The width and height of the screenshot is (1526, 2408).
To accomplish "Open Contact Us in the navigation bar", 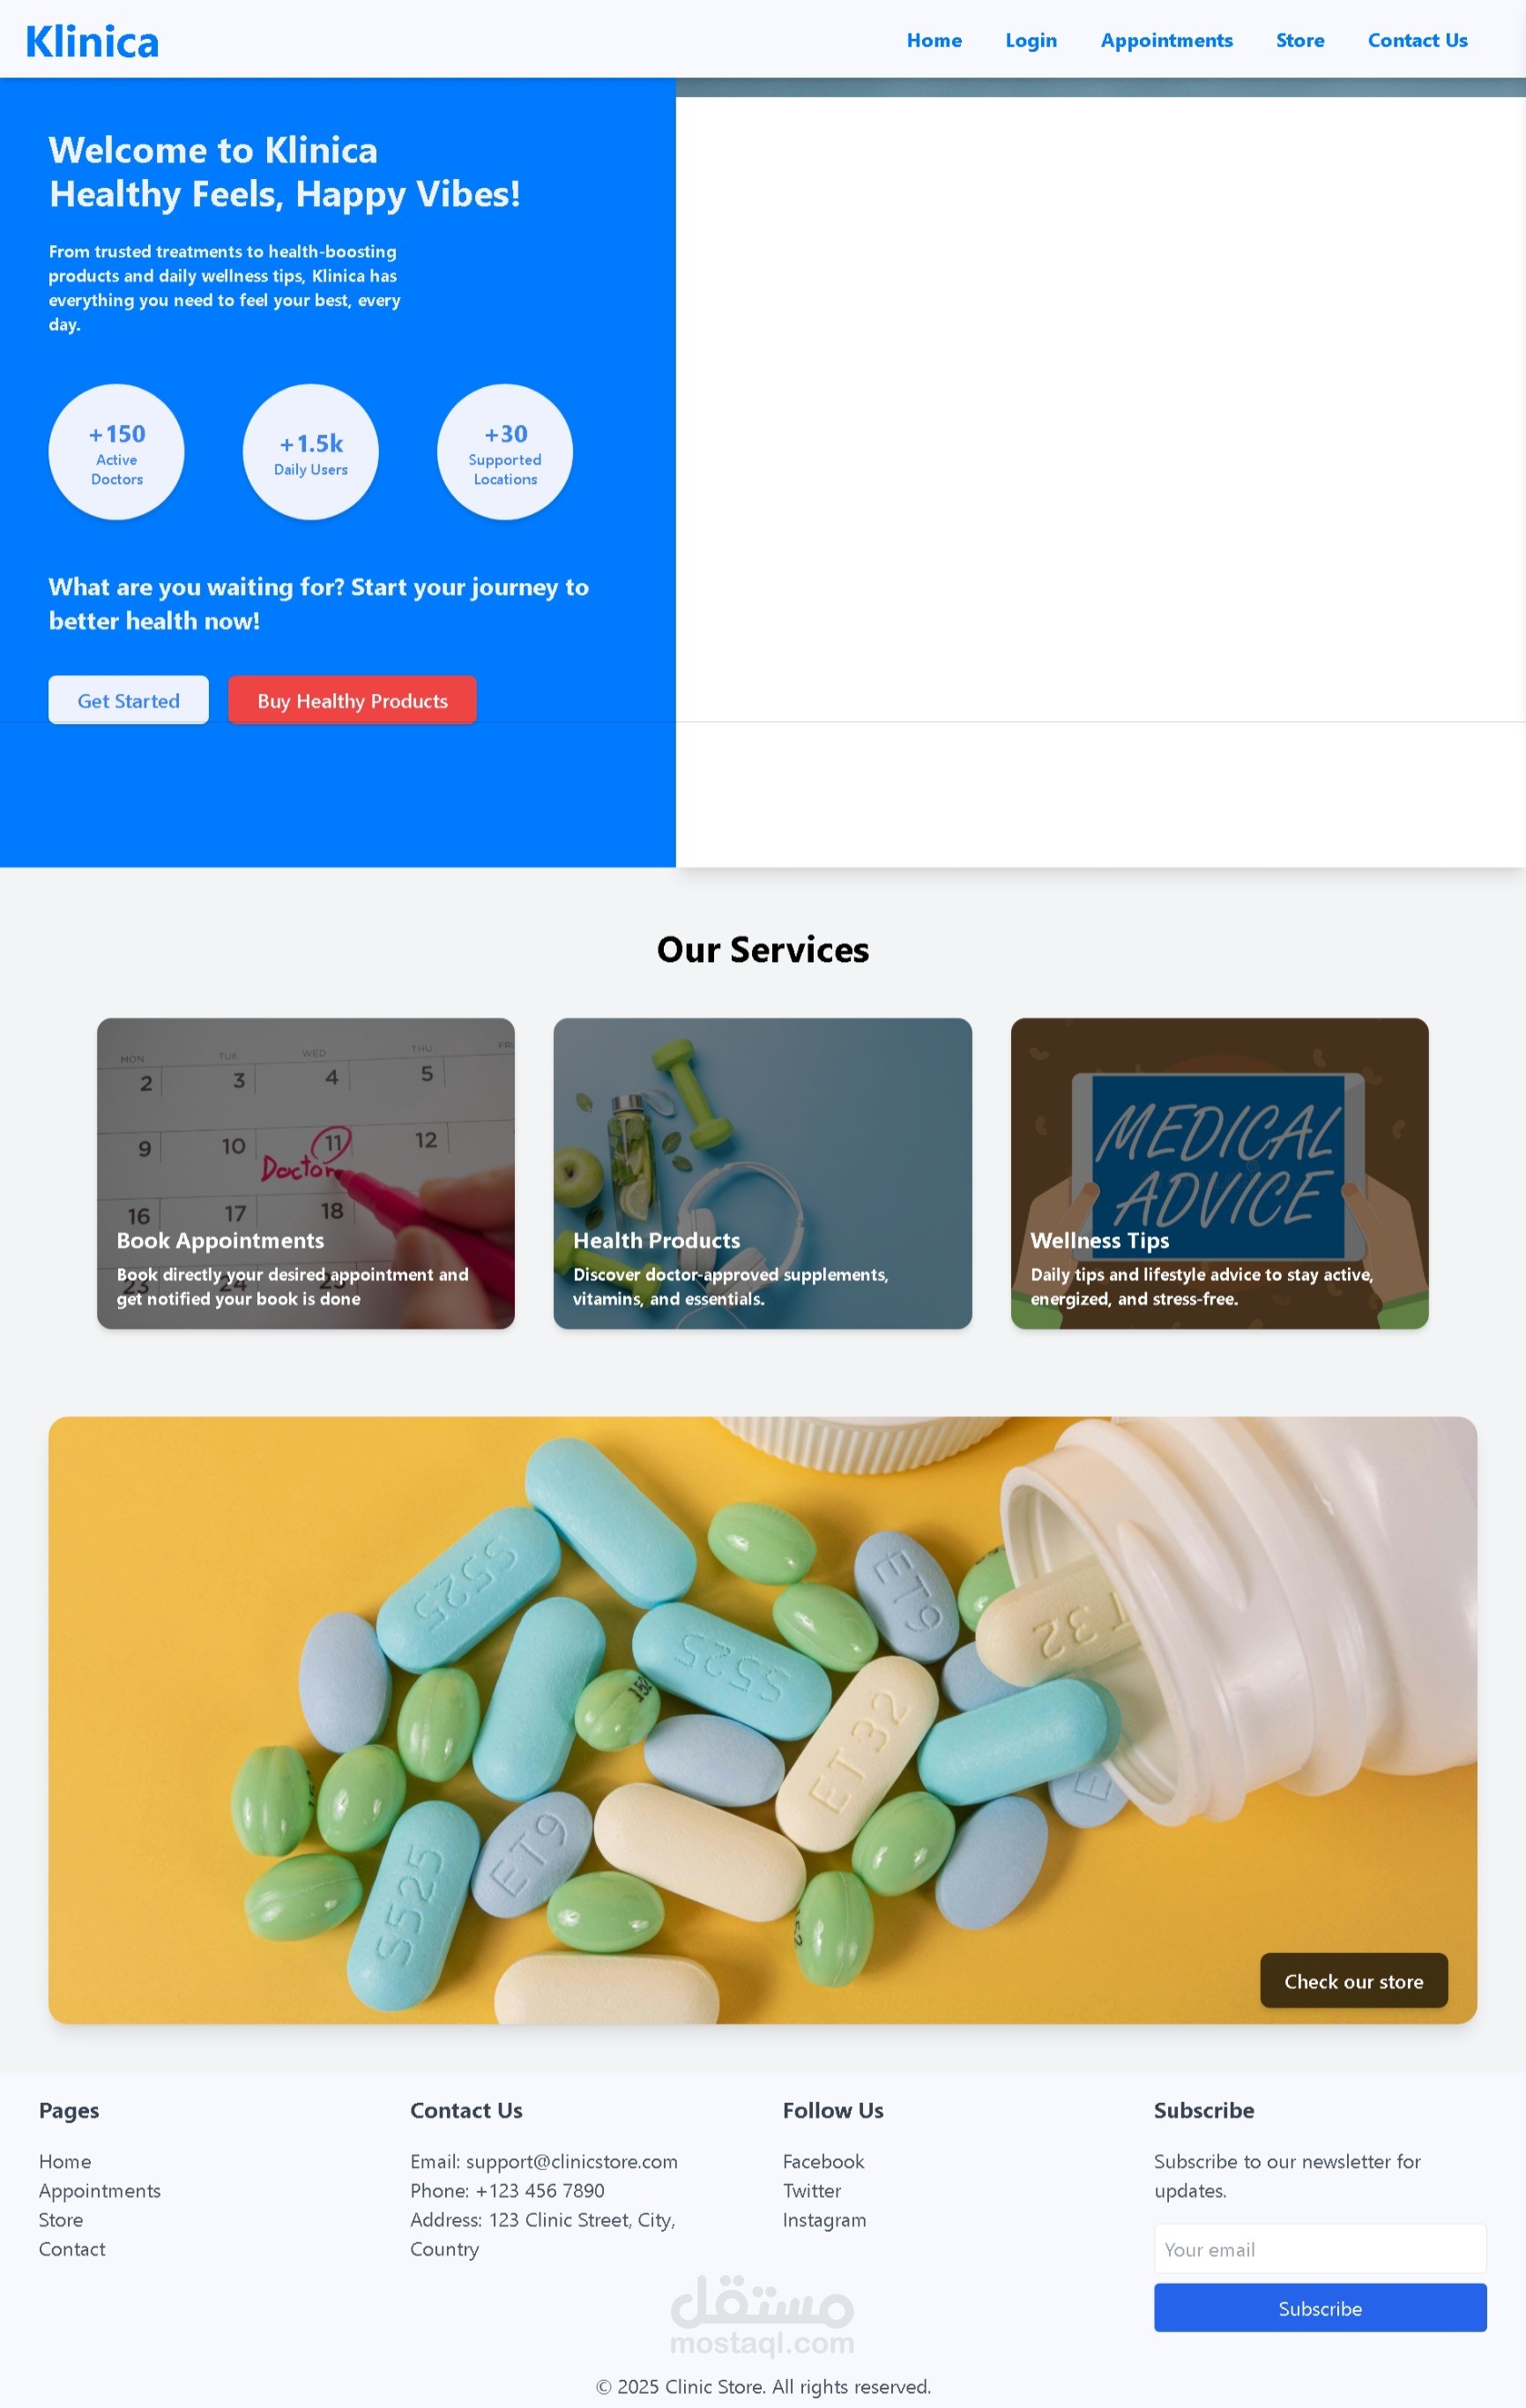I will [x=1417, y=40].
